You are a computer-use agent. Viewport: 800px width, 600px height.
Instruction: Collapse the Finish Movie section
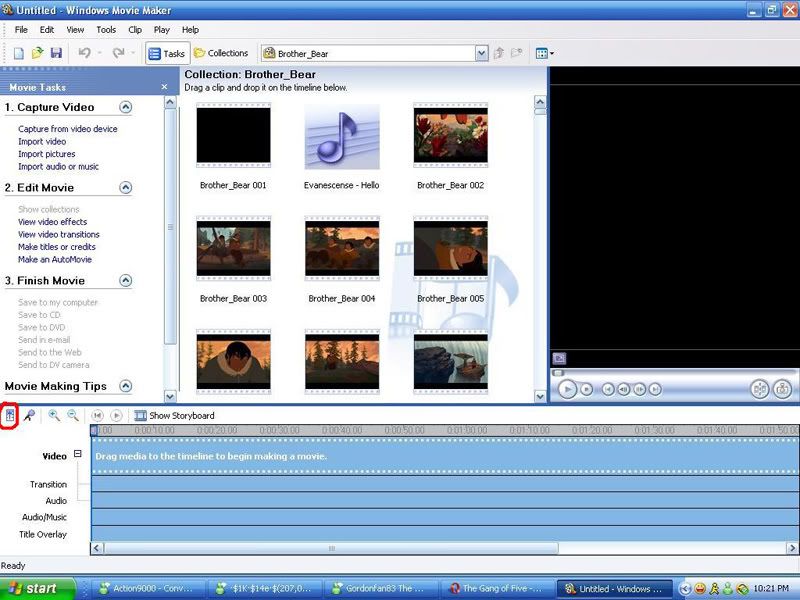pos(126,281)
